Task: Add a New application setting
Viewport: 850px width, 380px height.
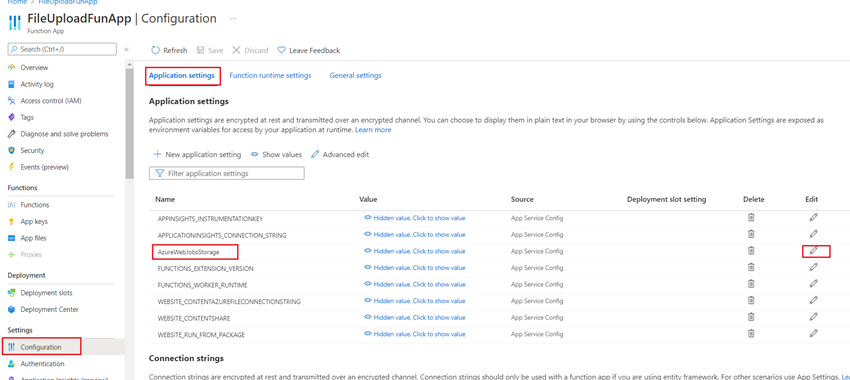Action: click(x=197, y=154)
